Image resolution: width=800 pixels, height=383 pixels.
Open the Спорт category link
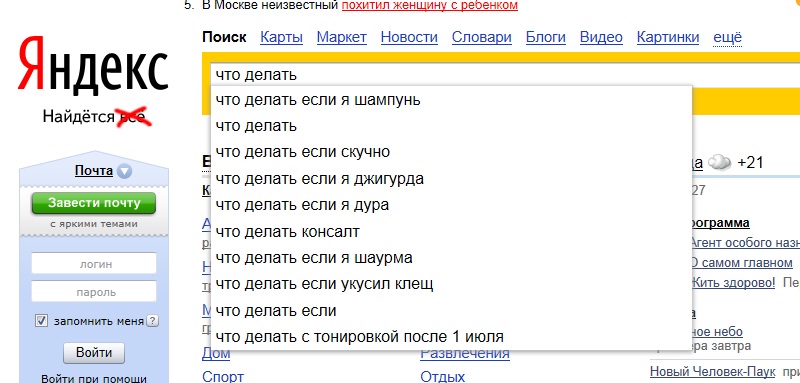(x=223, y=377)
